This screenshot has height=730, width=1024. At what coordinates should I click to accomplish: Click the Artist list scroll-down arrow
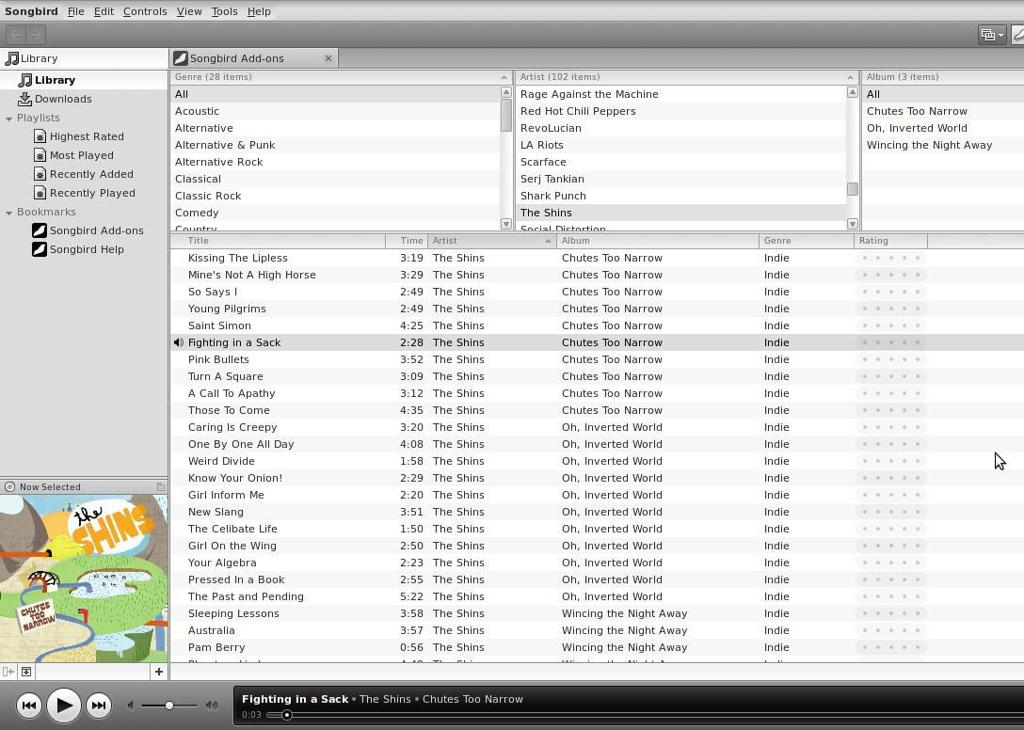click(852, 224)
